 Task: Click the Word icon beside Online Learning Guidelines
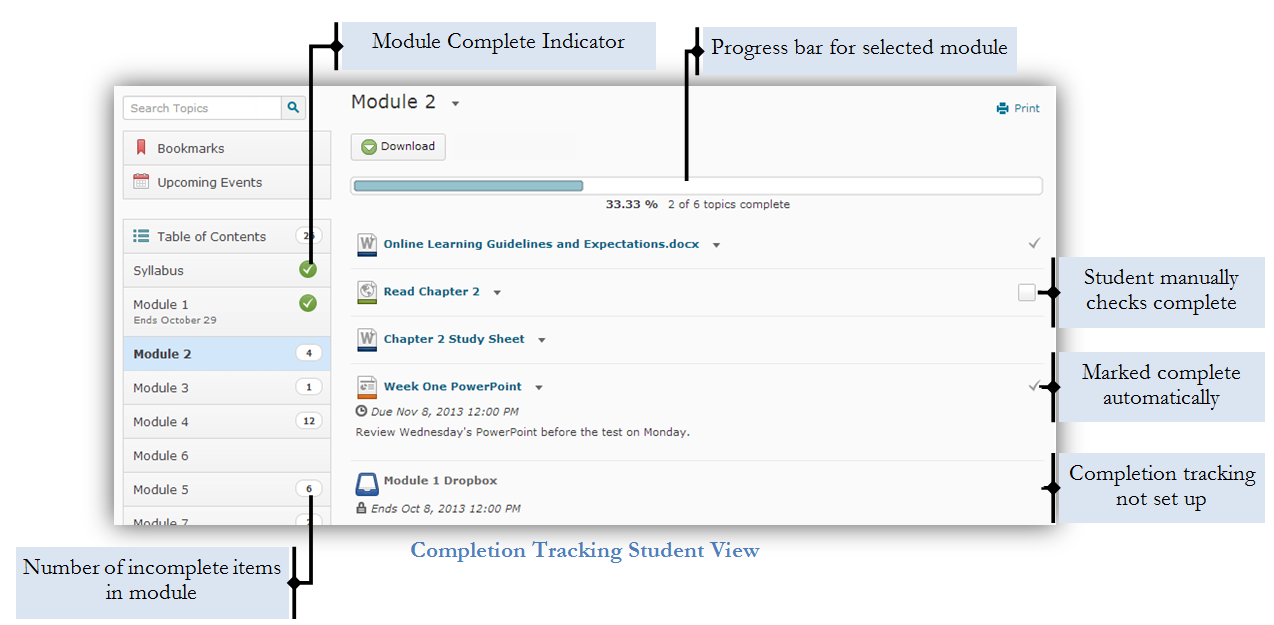point(367,244)
